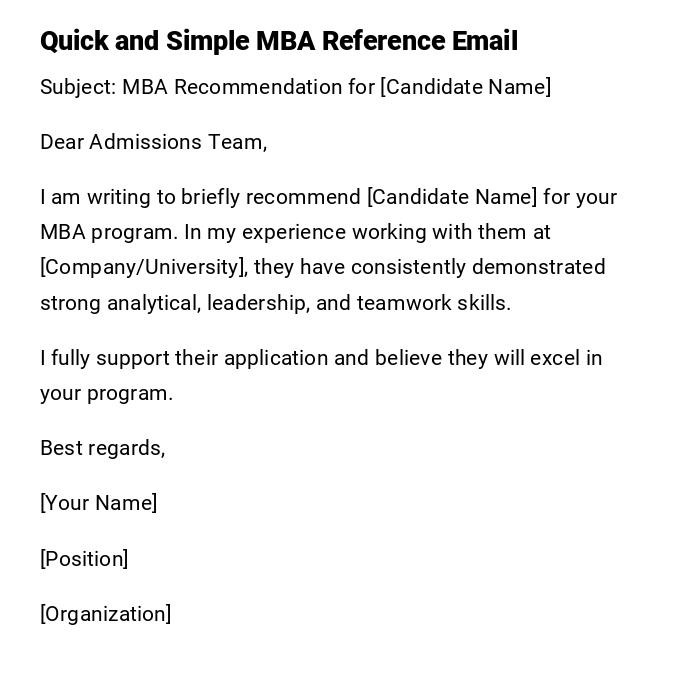Select the [Organization] placeholder
This screenshot has width=700, height=676.
point(106,614)
